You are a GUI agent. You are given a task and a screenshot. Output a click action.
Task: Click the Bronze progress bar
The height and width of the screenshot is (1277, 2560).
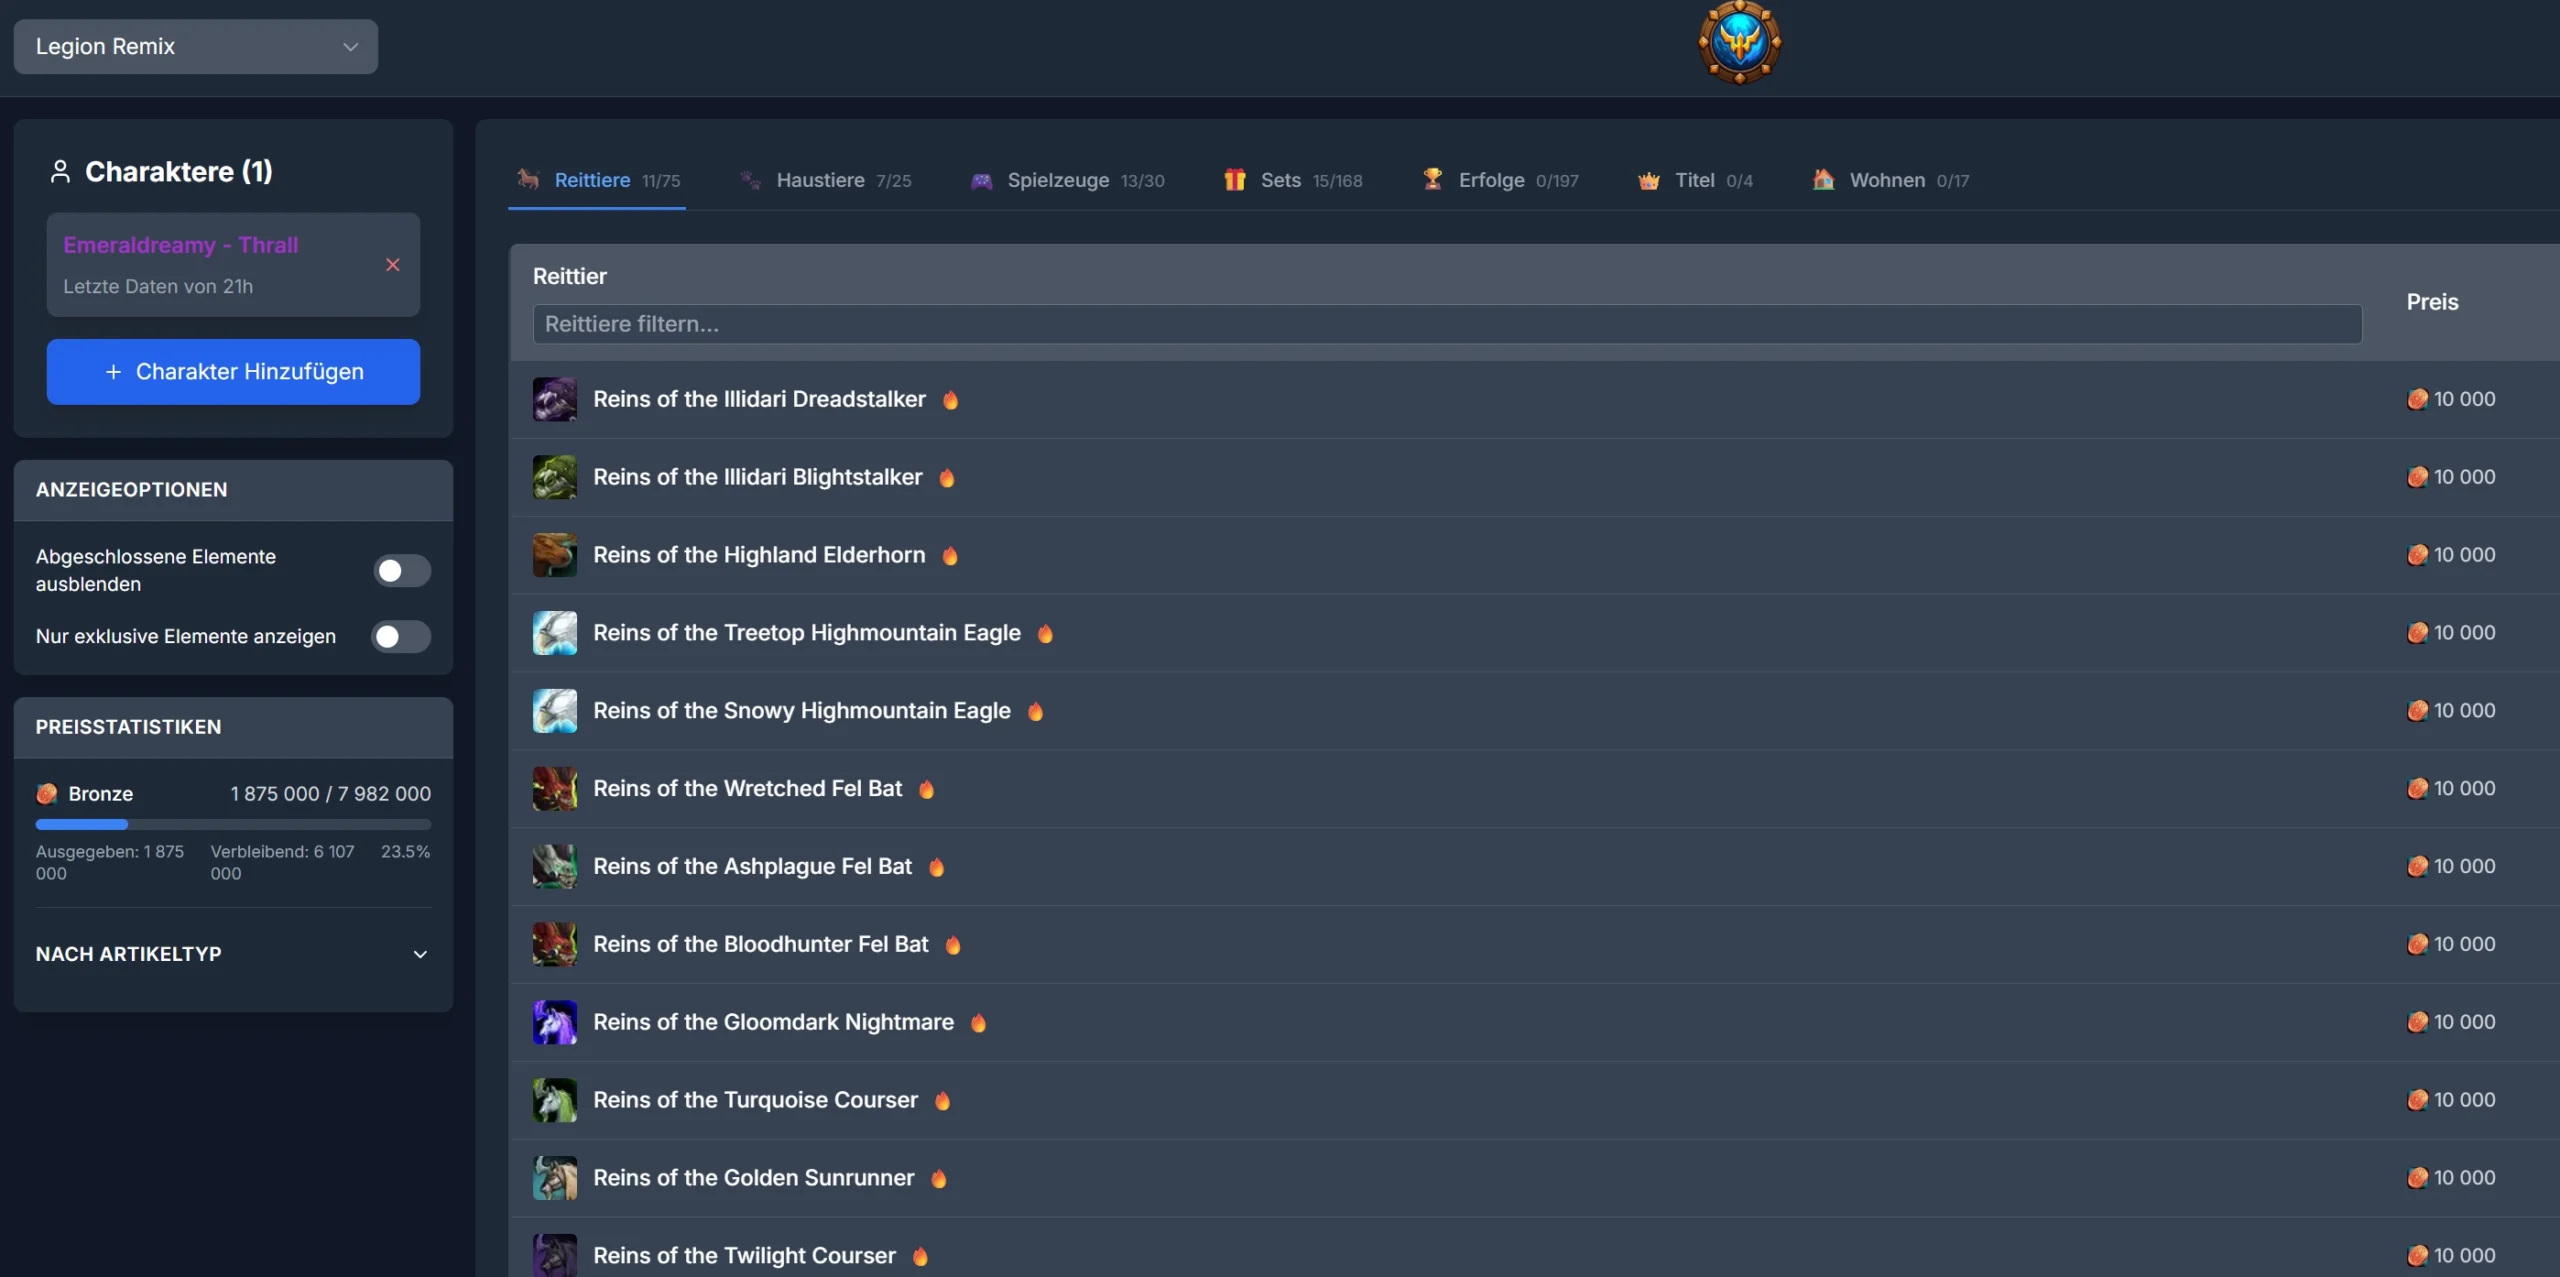(233, 825)
